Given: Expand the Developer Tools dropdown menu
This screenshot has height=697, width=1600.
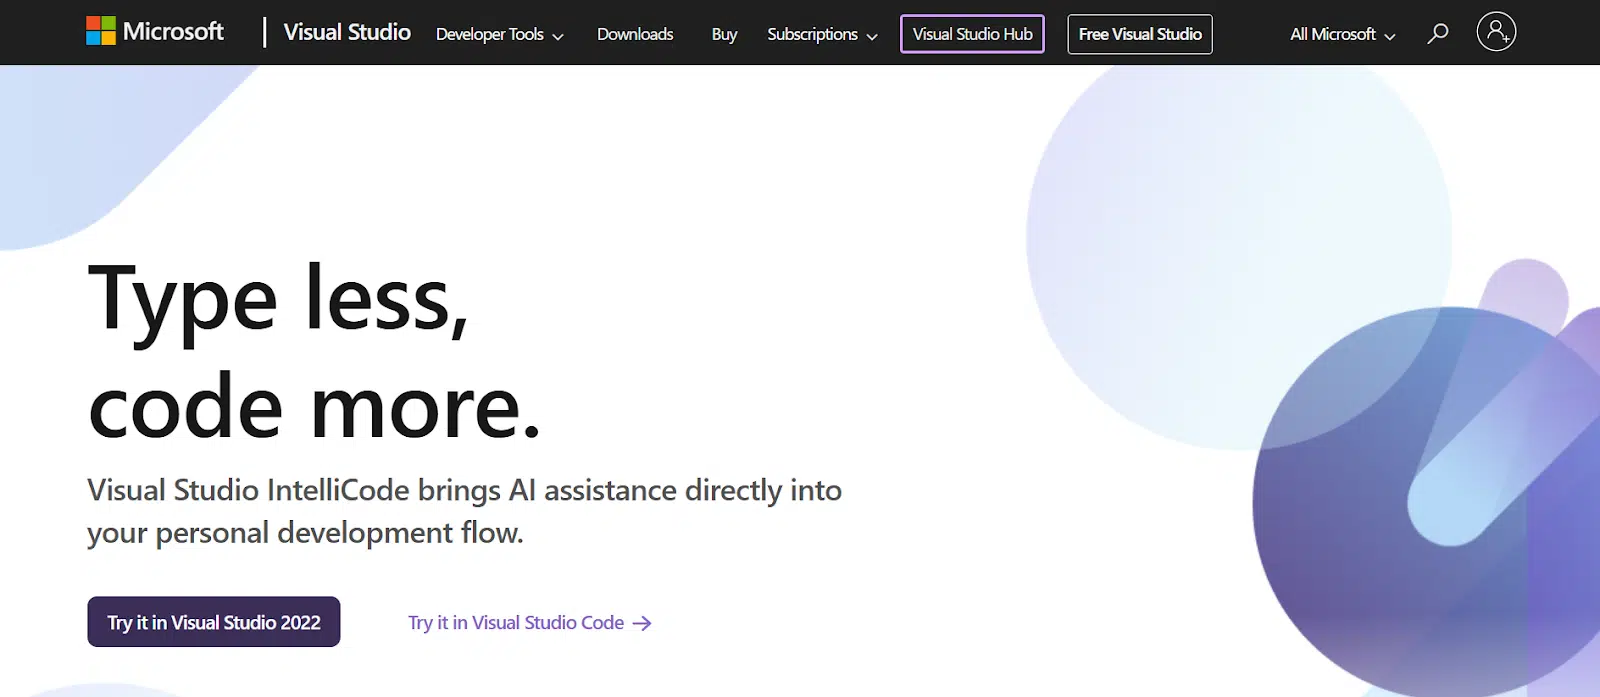Looking at the screenshot, I should (x=500, y=34).
